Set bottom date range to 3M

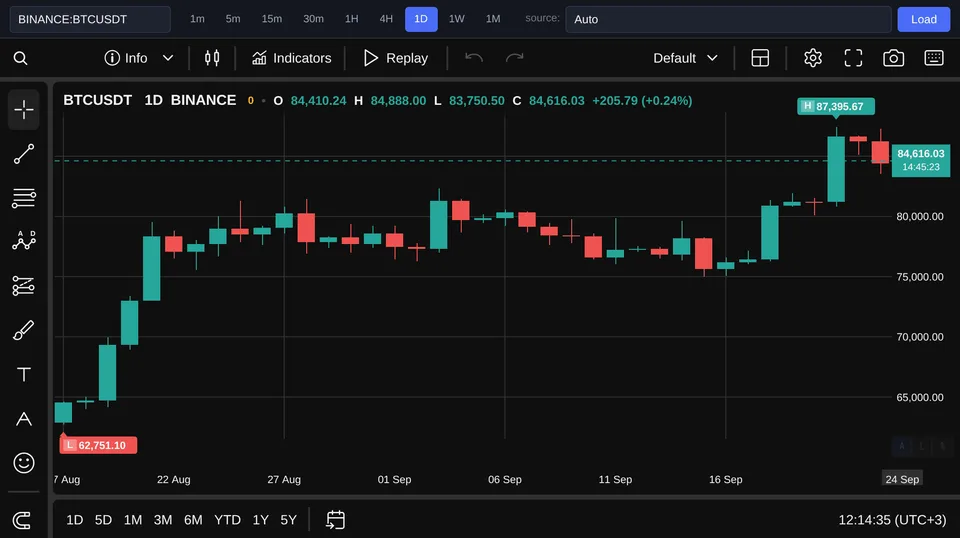click(x=163, y=520)
